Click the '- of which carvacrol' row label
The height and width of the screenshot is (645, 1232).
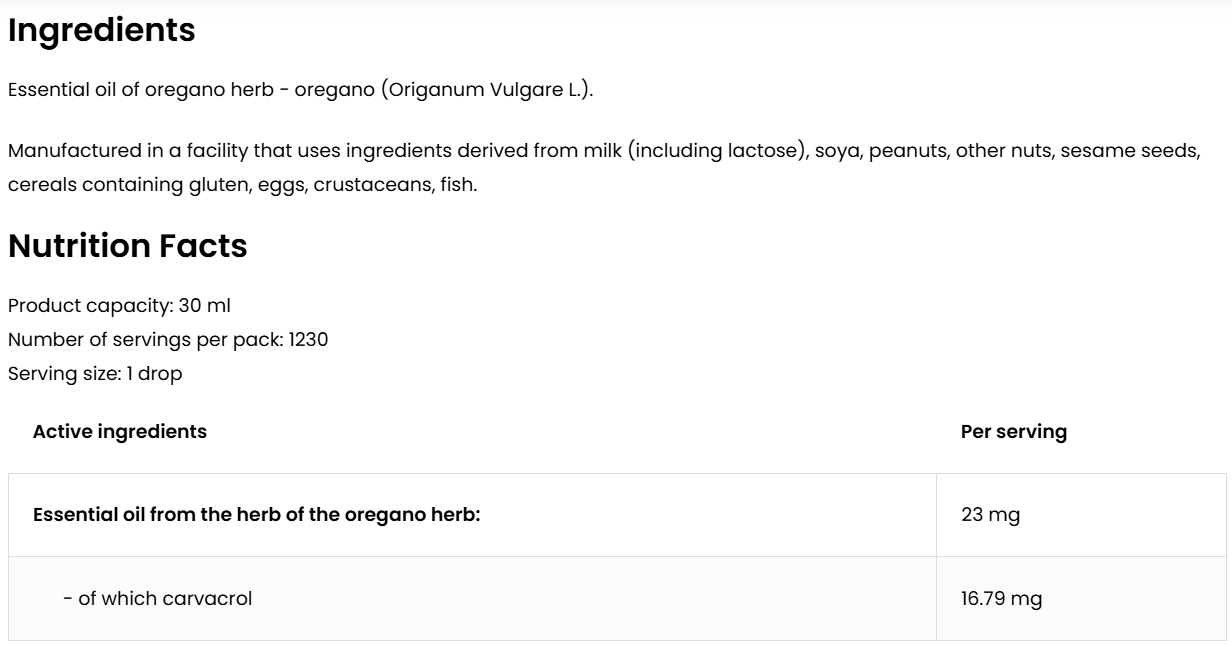pyautogui.click(x=157, y=599)
